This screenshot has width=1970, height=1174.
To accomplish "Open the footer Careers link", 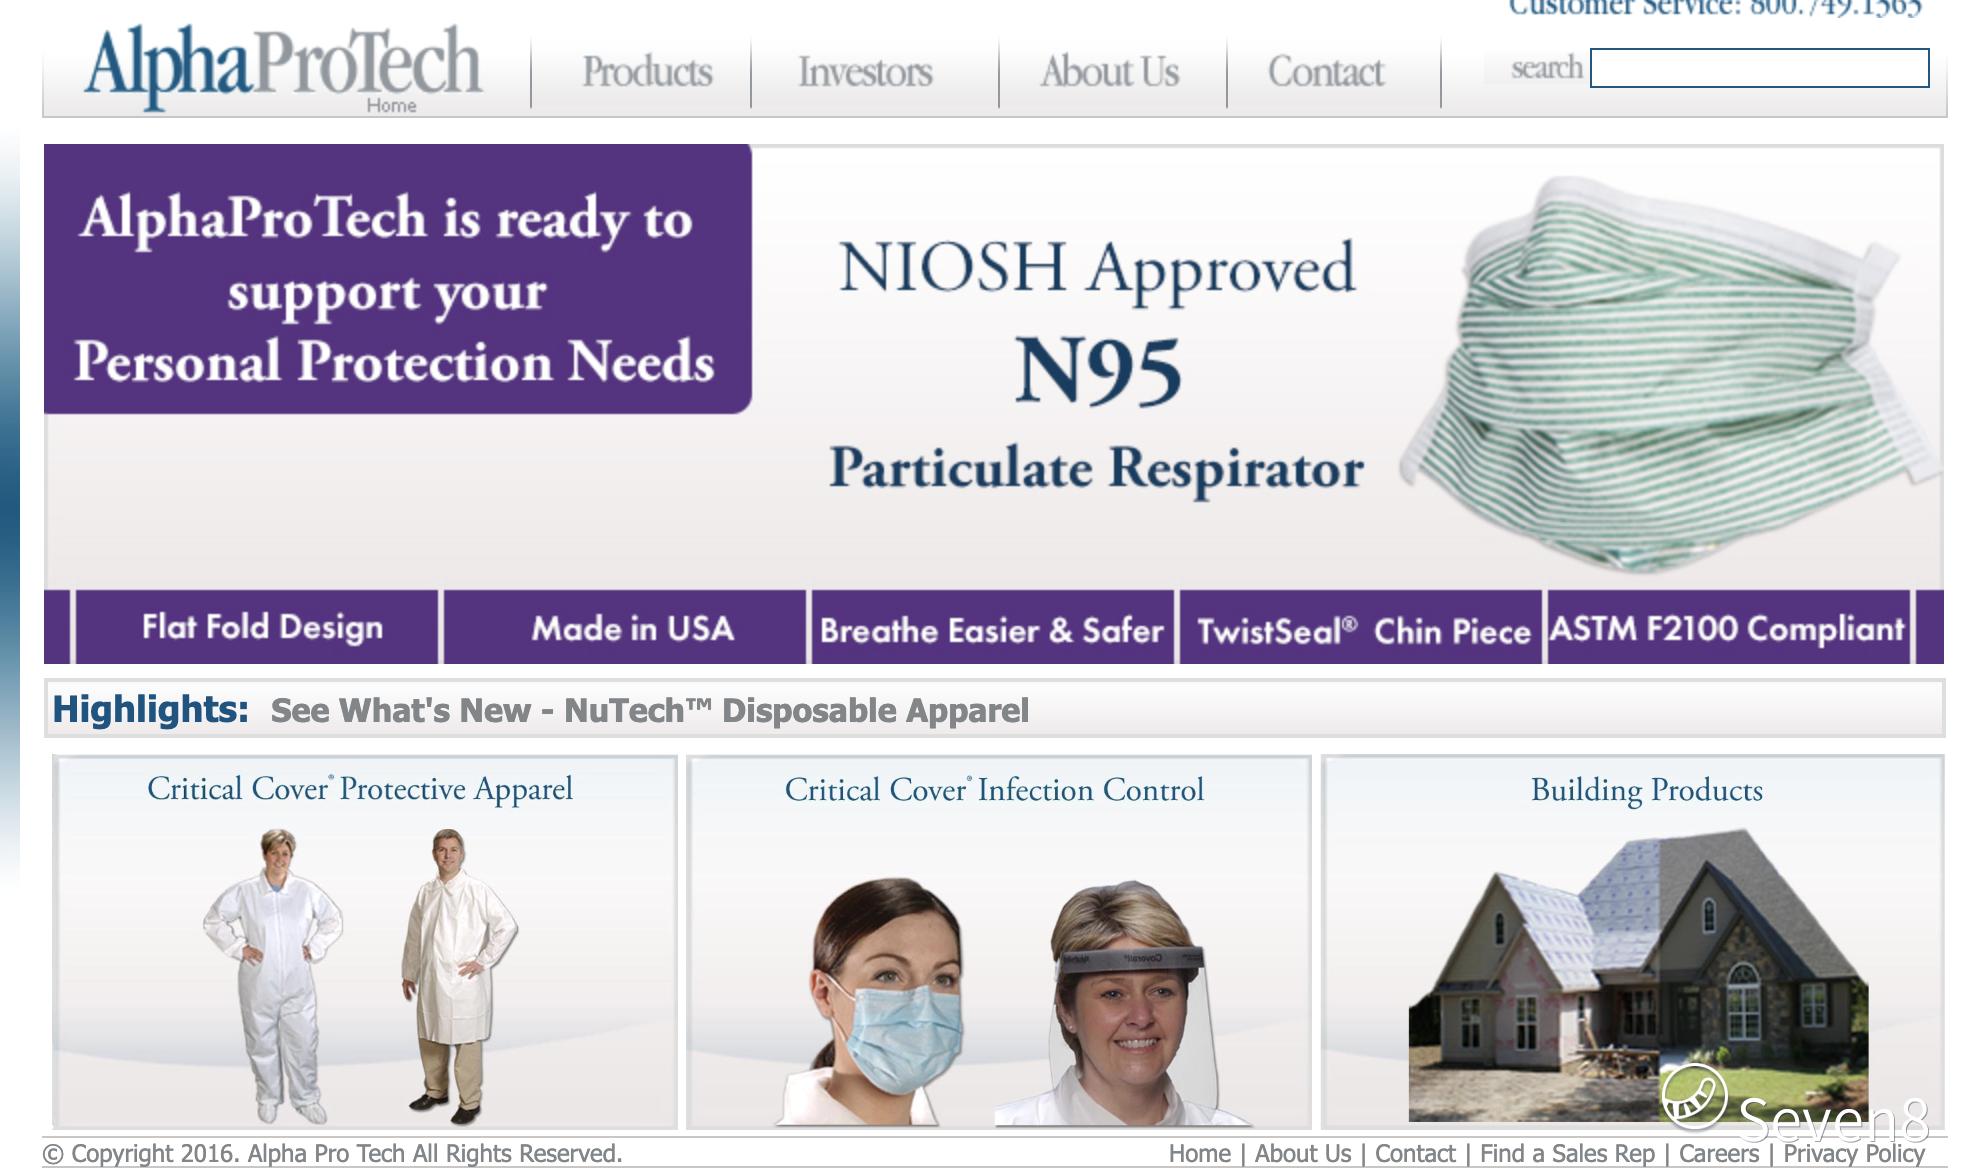I will click(1718, 1153).
